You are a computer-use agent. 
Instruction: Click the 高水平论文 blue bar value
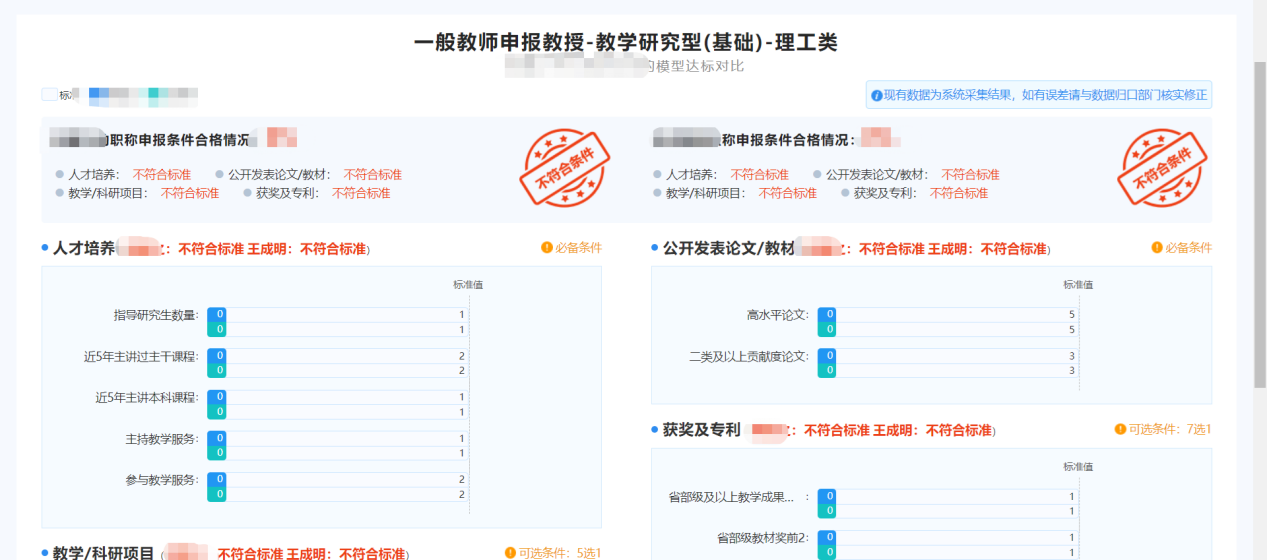tap(827, 314)
